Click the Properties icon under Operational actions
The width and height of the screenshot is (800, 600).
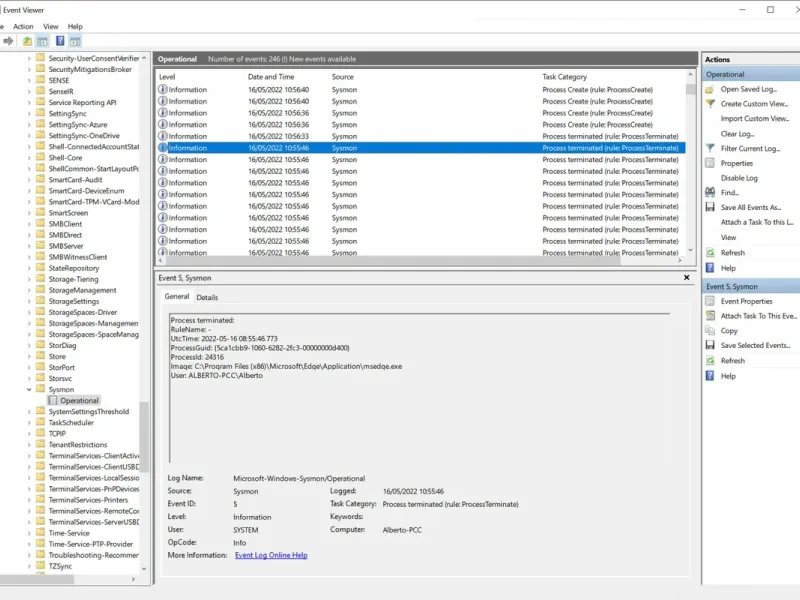click(x=710, y=163)
